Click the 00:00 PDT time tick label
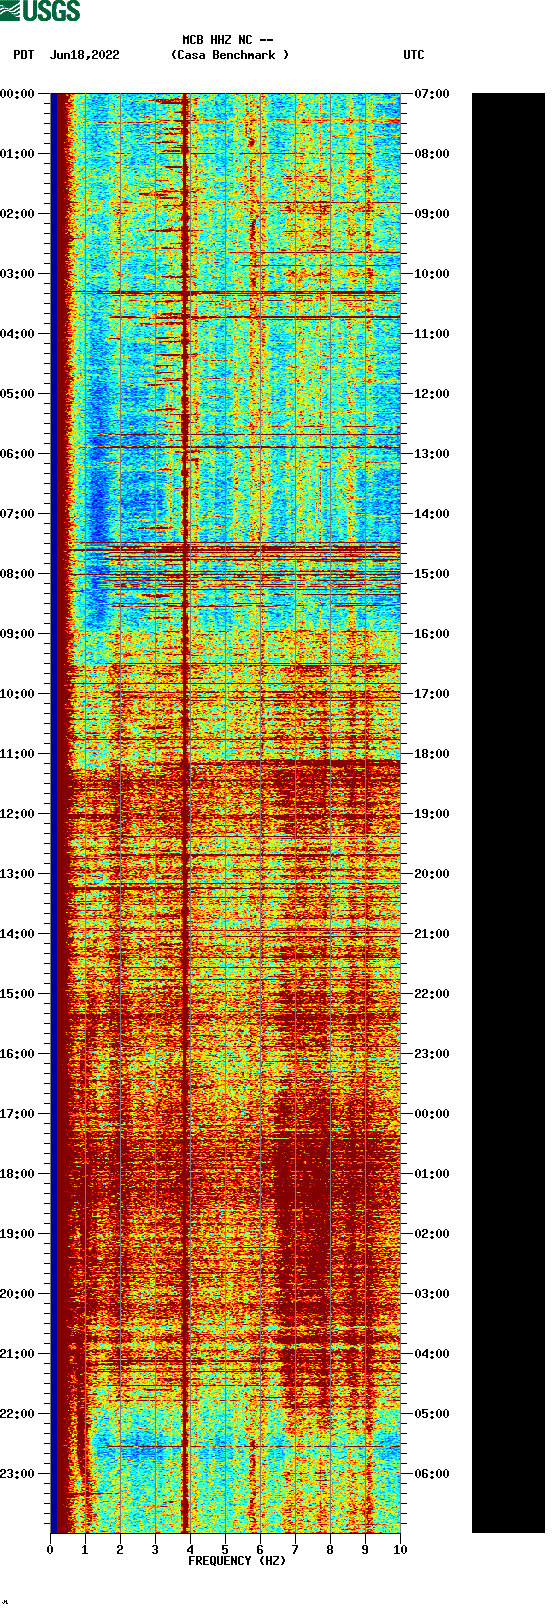The image size is (552, 1613). click(18, 94)
